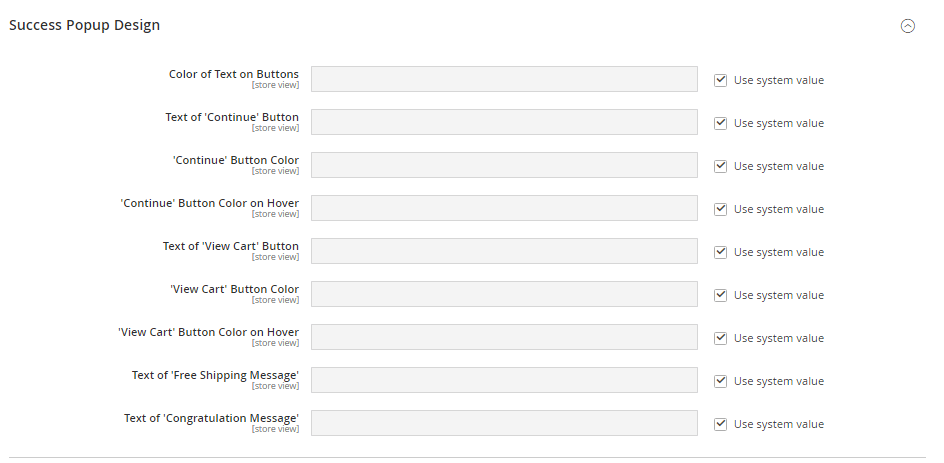Toggle system value for Text of 'View Cart' Button
Image resolution: width=944 pixels, height=463 pixels.
pyautogui.click(x=720, y=252)
